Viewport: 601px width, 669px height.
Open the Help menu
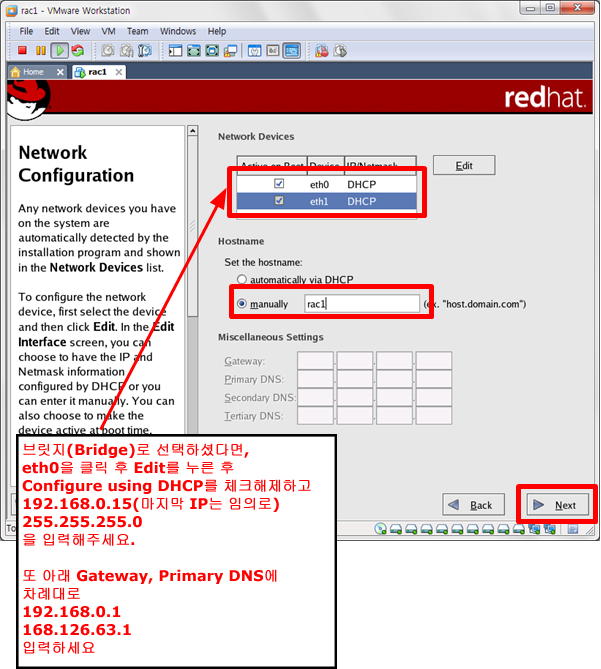217,31
